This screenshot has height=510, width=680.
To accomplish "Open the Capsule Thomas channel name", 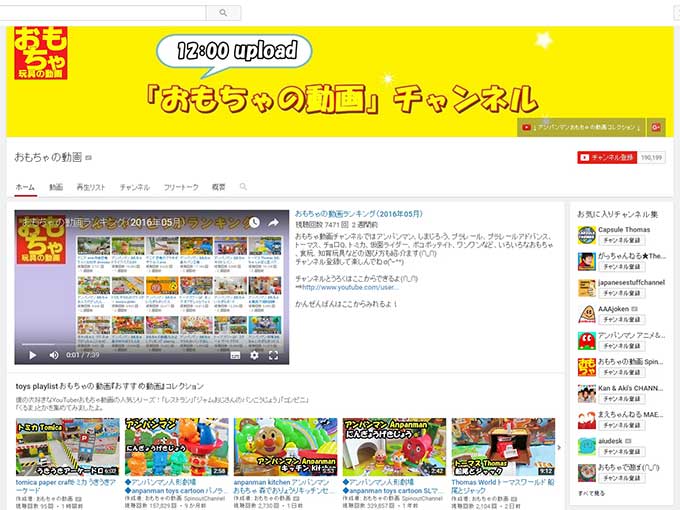I will [624, 229].
